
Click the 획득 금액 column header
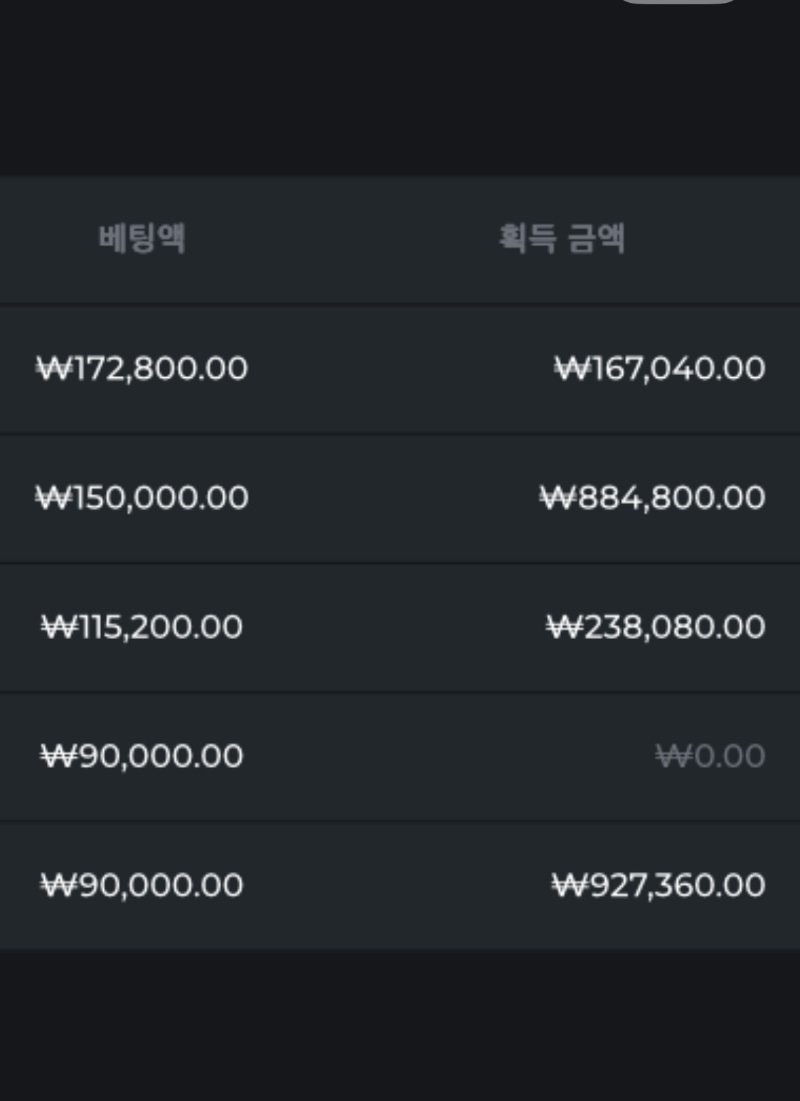click(562, 239)
